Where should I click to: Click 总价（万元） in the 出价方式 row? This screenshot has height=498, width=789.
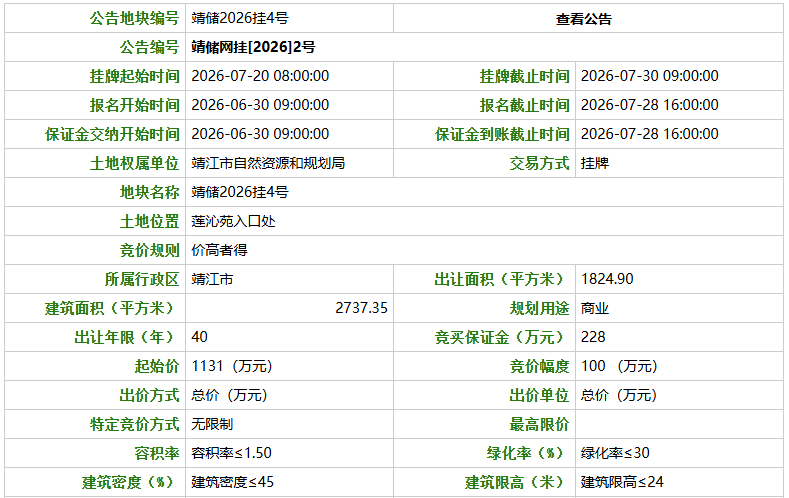click(x=229, y=395)
